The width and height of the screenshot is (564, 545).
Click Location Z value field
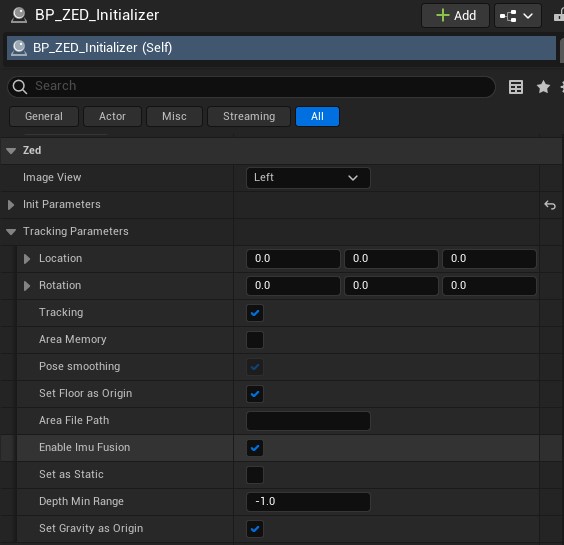489,259
